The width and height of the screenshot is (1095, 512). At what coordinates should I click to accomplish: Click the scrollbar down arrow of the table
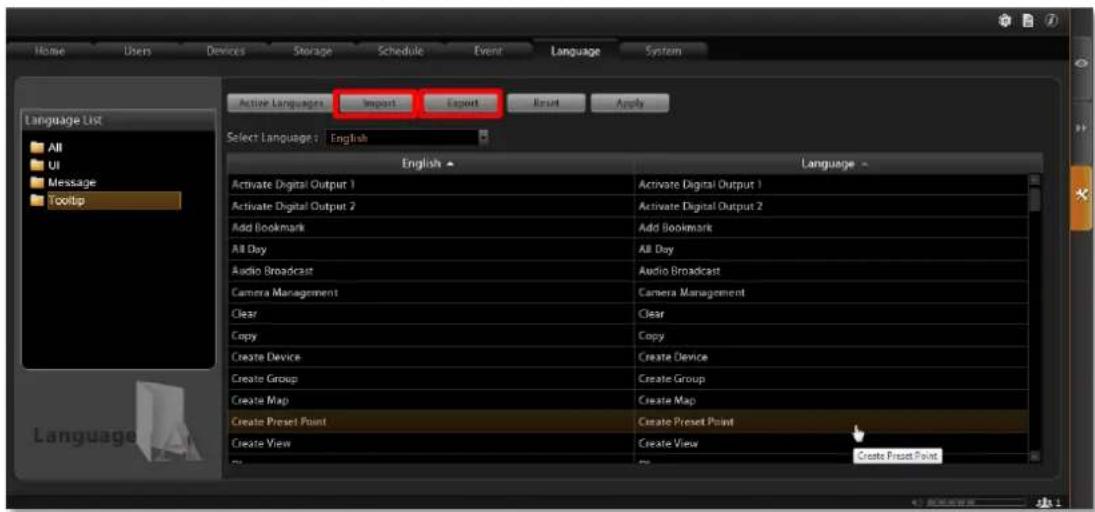click(x=1035, y=455)
